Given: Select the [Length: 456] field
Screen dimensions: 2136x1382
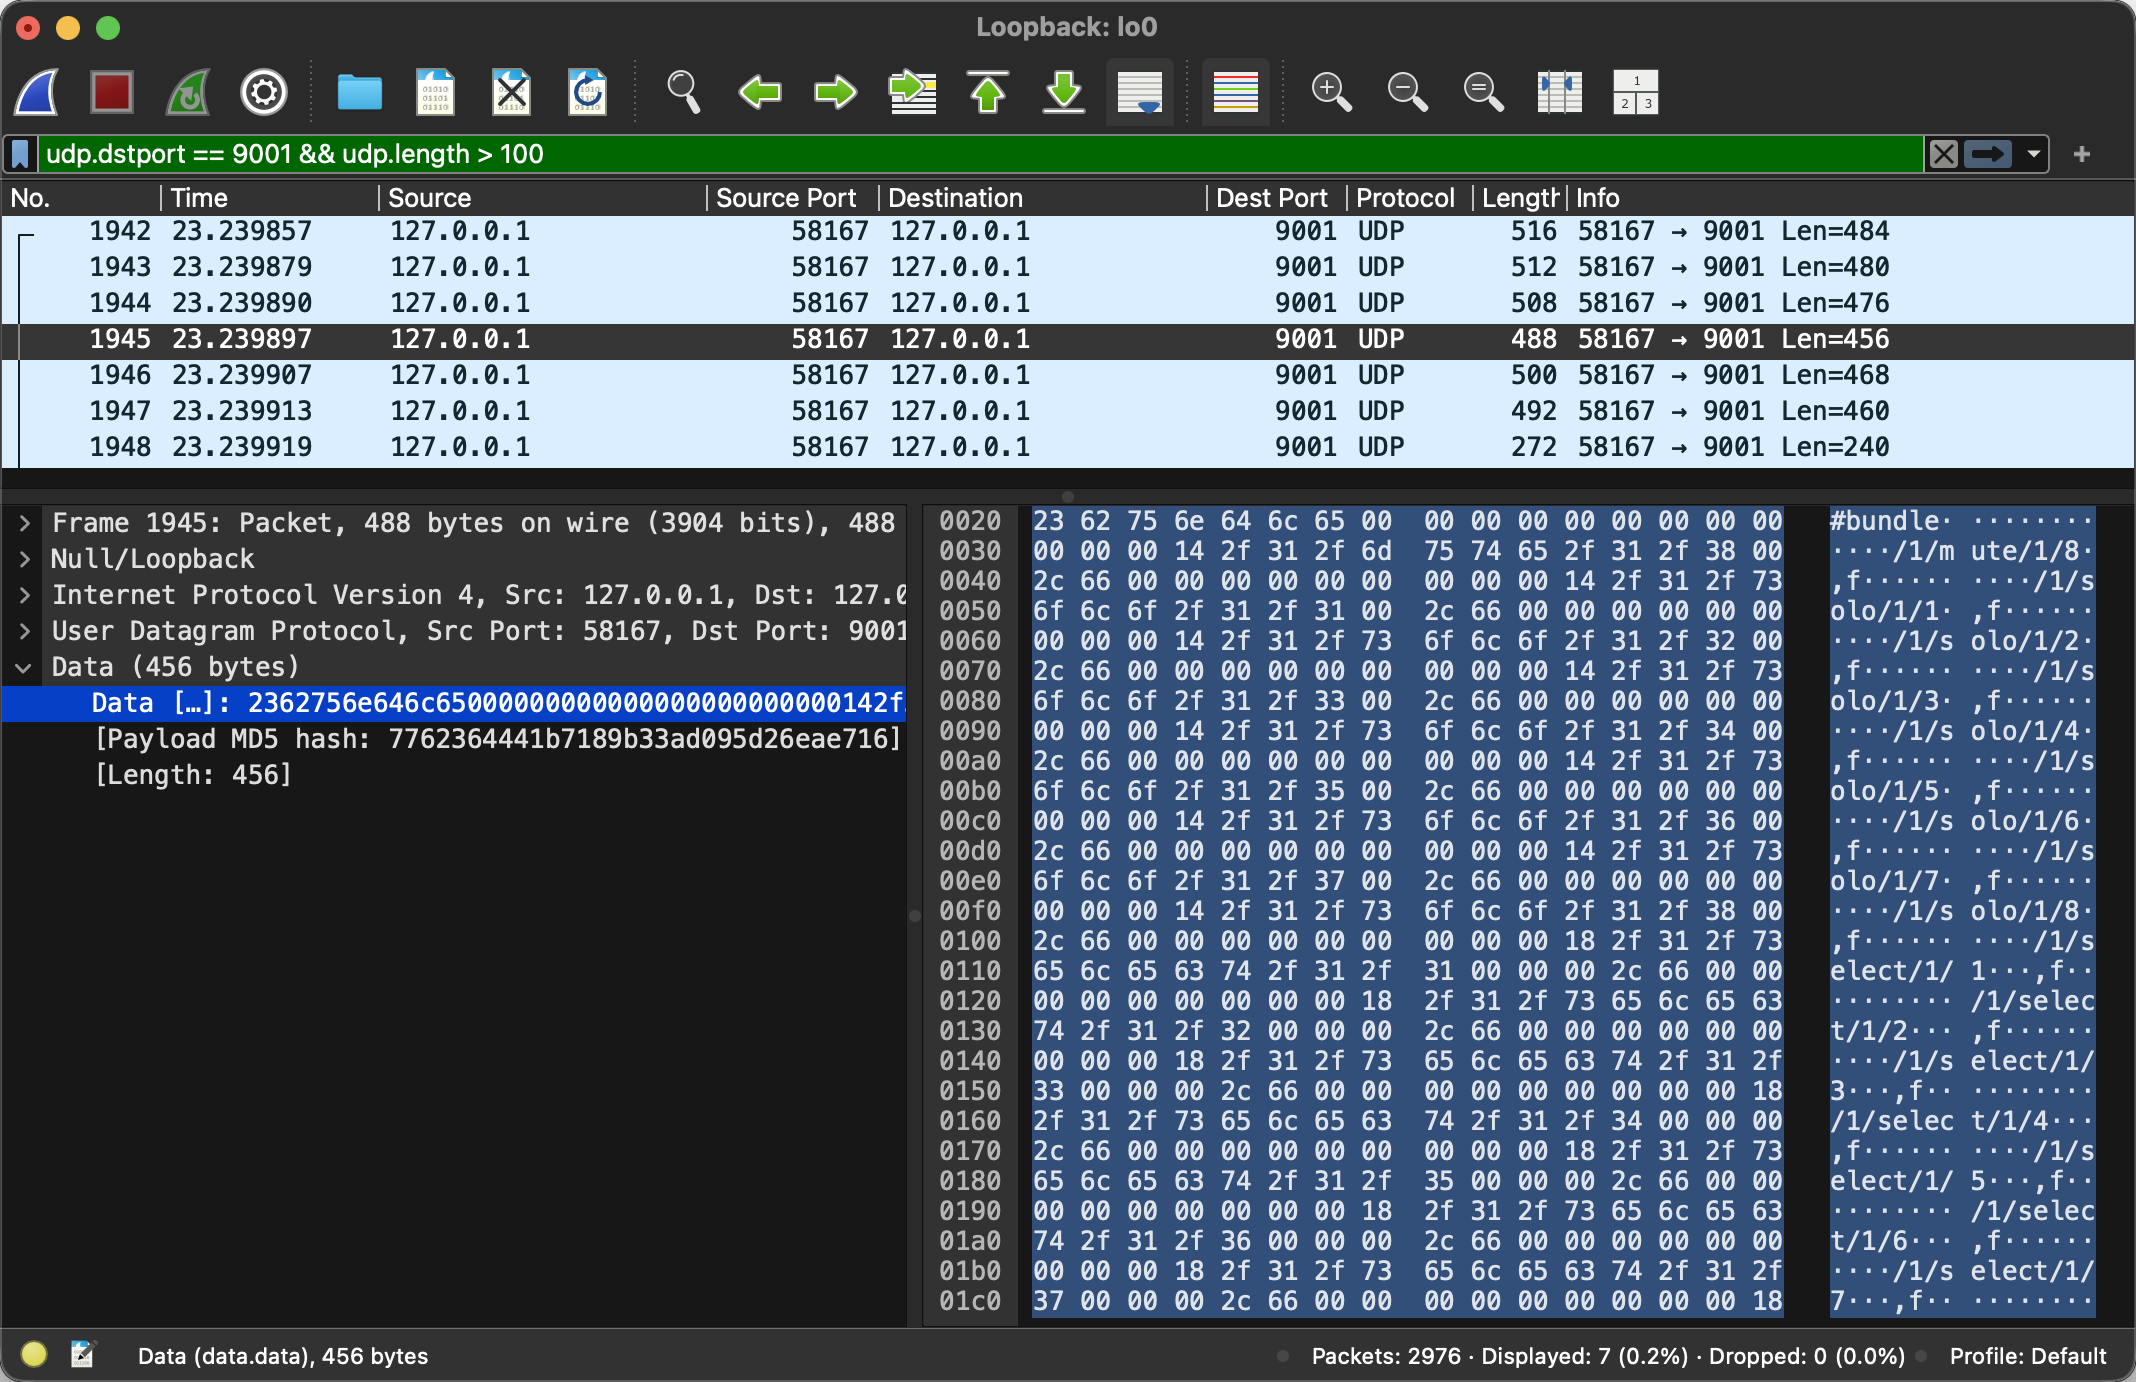Looking at the screenshot, I should click(x=193, y=775).
